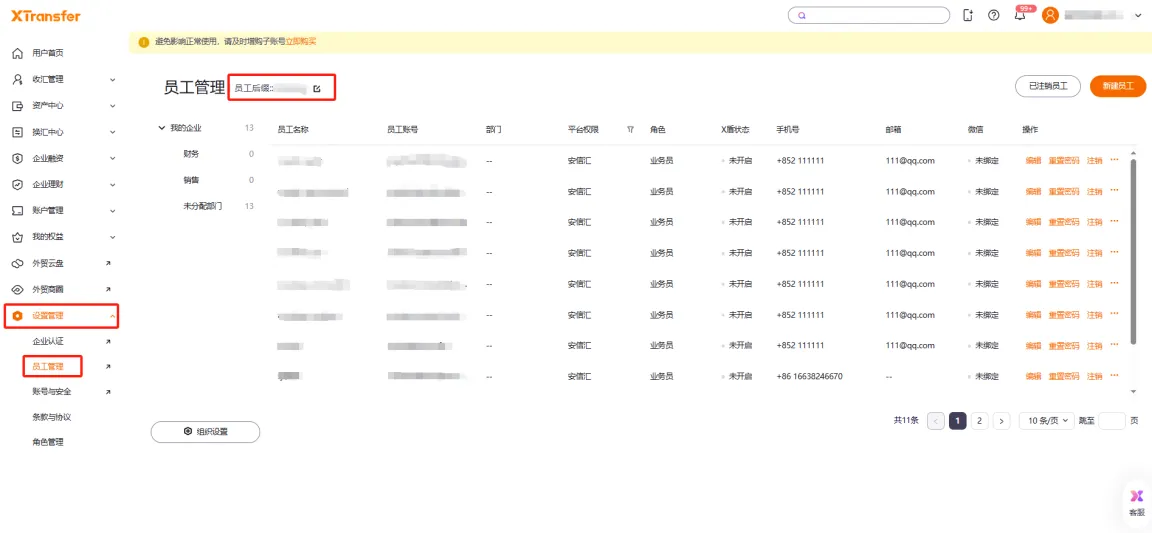Open the account dropdown arrow beside the username
The image size is (1152, 533).
coord(1138,16)
